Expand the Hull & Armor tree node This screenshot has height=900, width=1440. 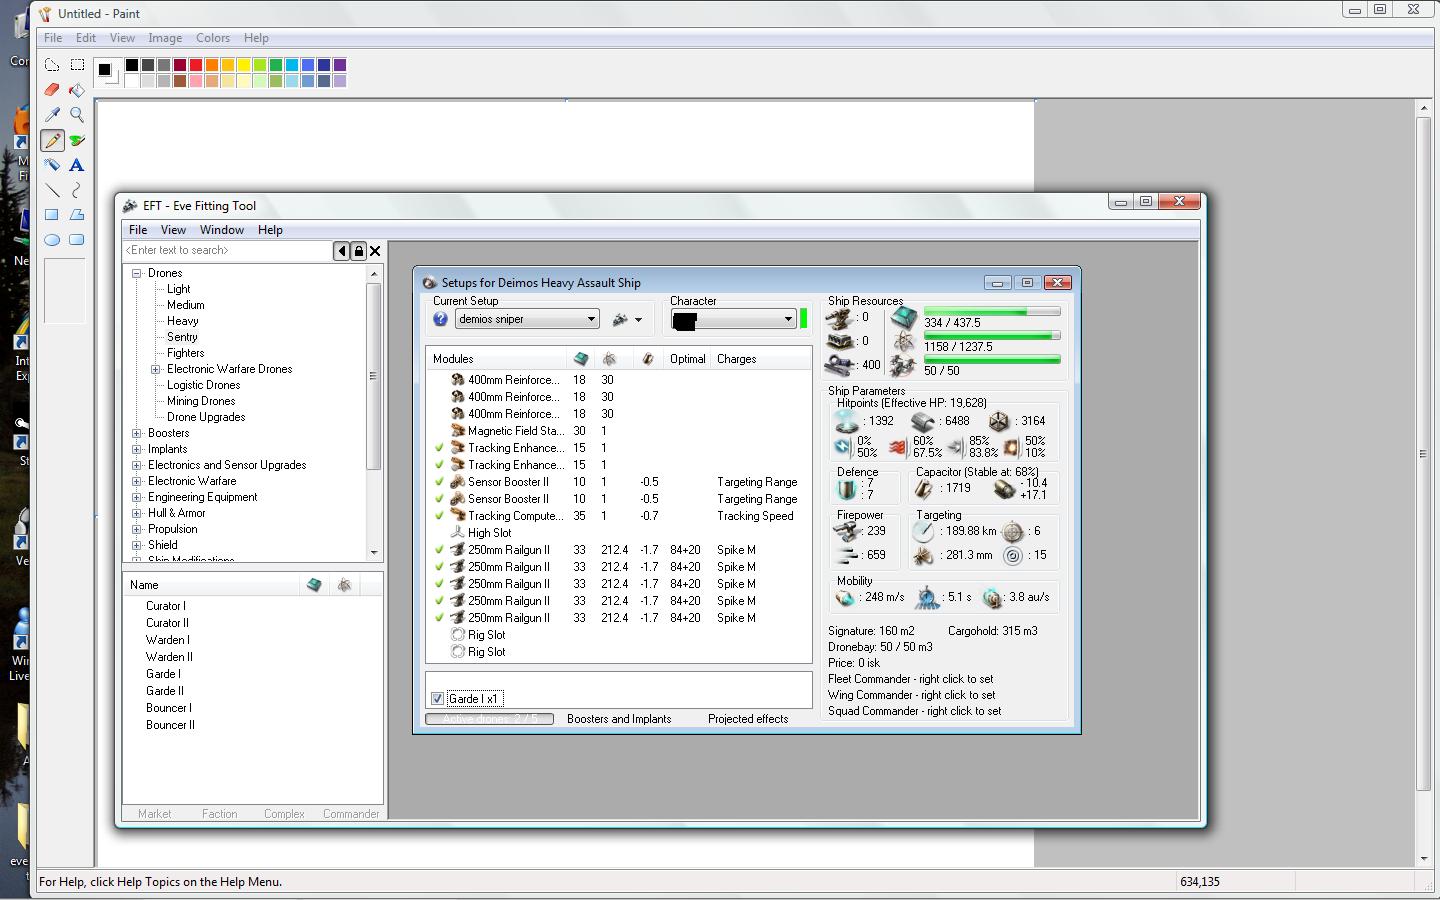(x=137, y=513)
